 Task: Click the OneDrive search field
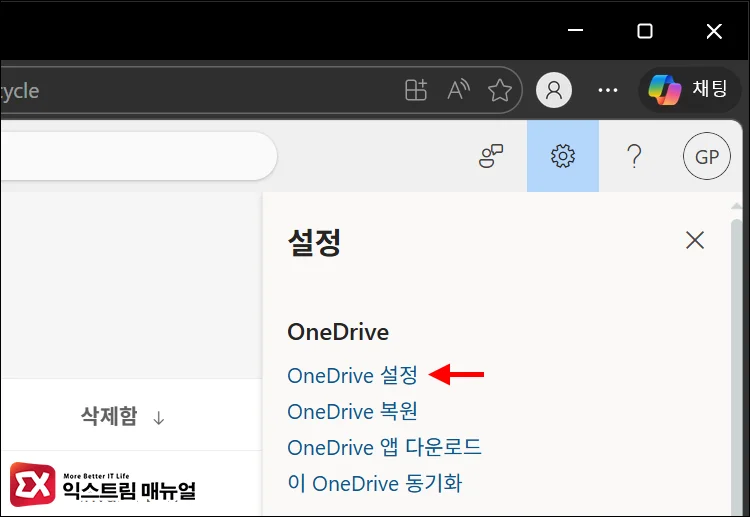[139, 156]
